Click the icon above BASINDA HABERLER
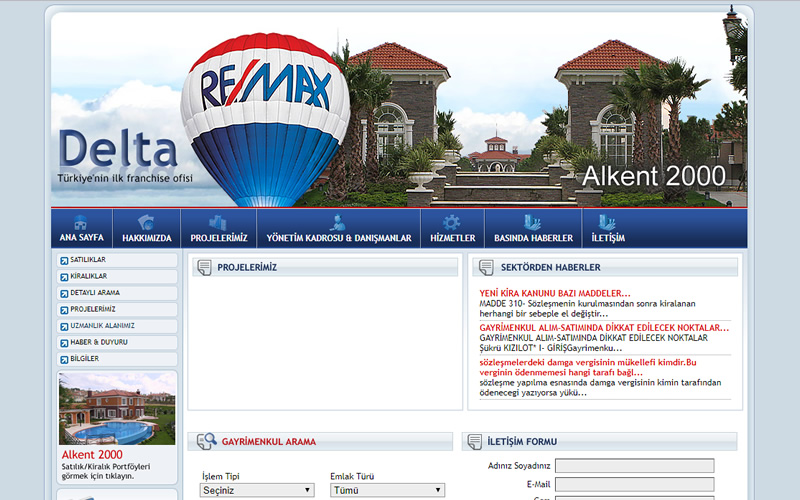 [532, 222]
